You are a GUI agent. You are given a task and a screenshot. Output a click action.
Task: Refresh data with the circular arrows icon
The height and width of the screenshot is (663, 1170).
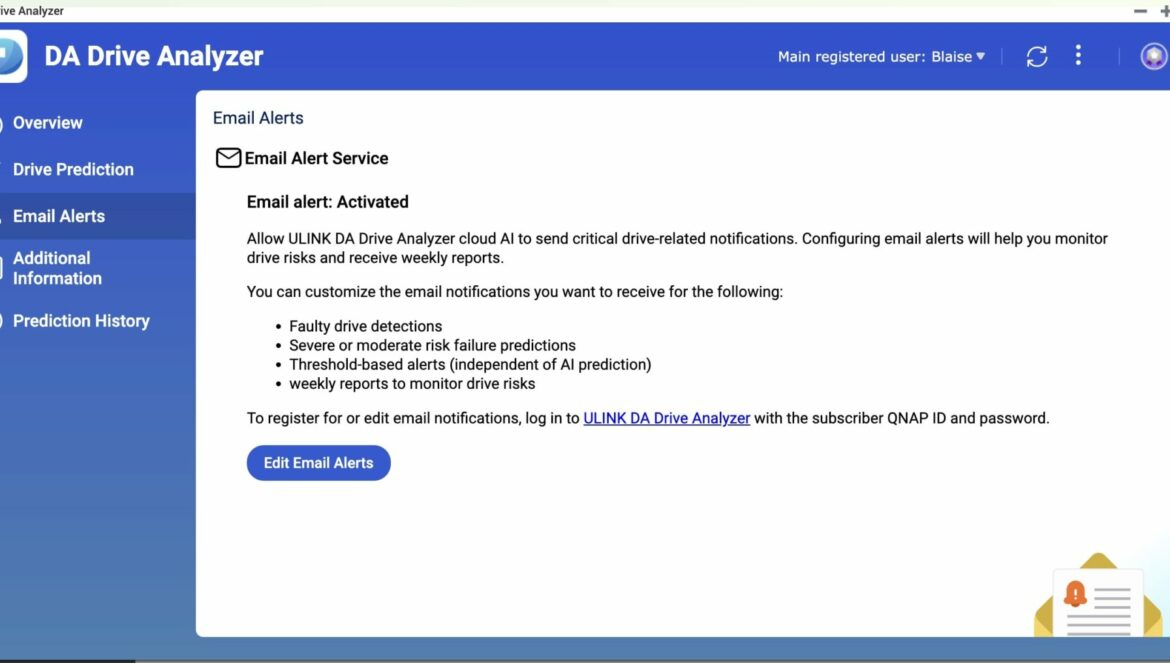pyautogui.click(x=1036, y=57)
